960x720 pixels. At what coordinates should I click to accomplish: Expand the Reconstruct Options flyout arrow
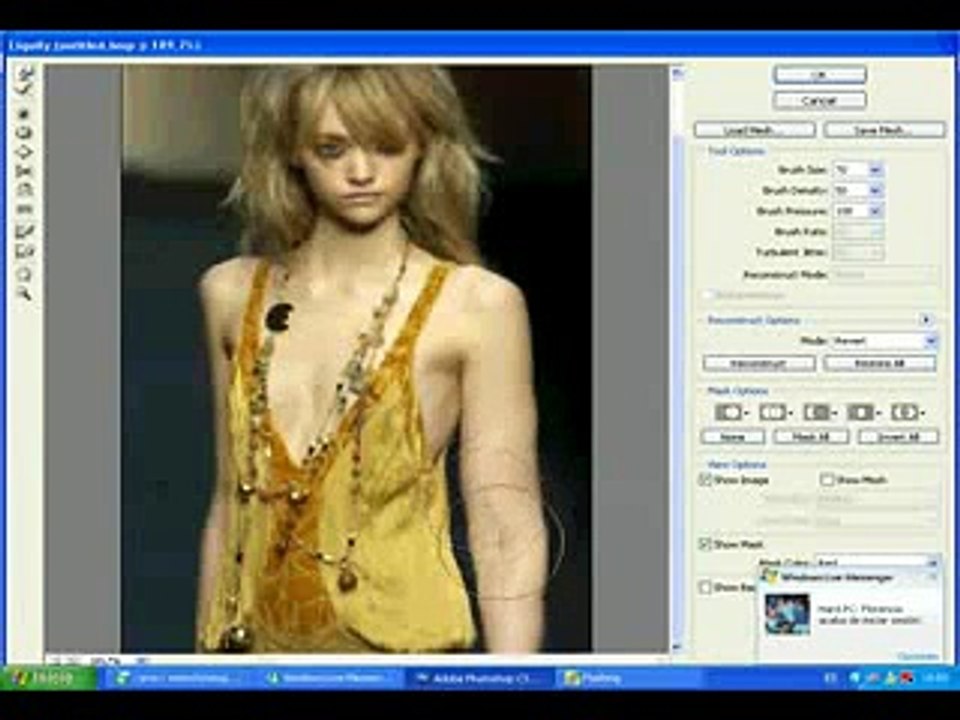[x=926, y=320]
